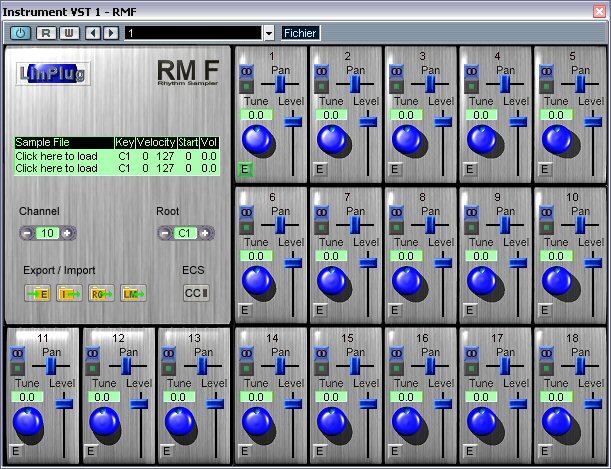
Task: Select the E edit button on pad 16
Action: pyautogui.click(x=395, y=451)
